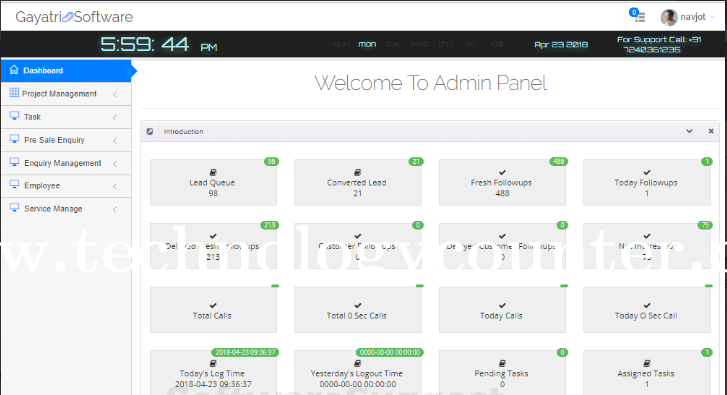Click the Converted Lead book icon
The width and height of the screenshot is (727, 395).
[357, 172]
